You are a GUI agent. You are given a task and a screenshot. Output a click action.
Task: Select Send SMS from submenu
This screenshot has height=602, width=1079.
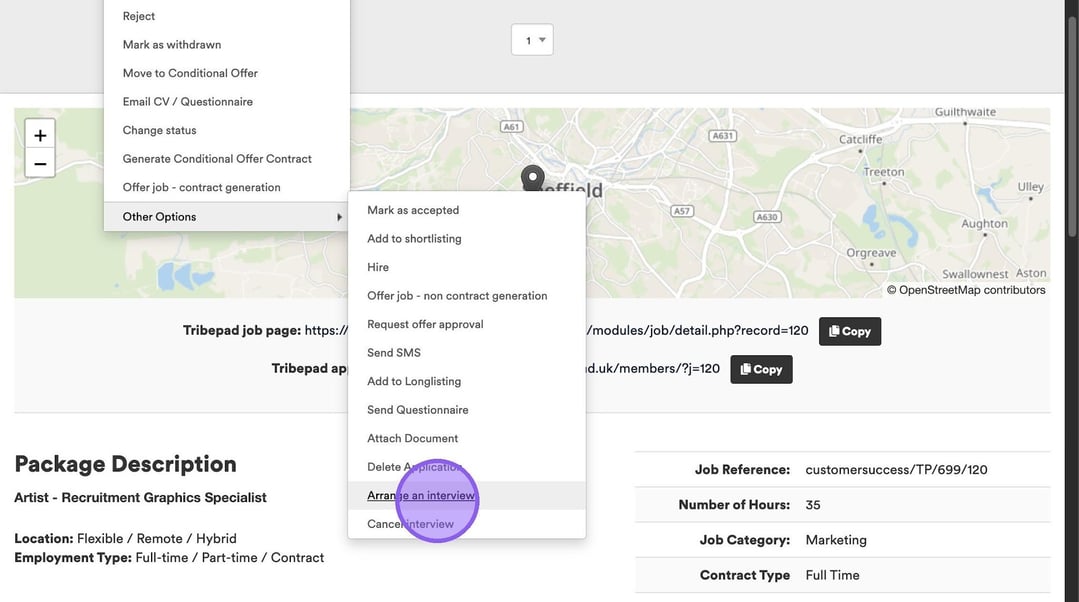click(x=394, y=353)
